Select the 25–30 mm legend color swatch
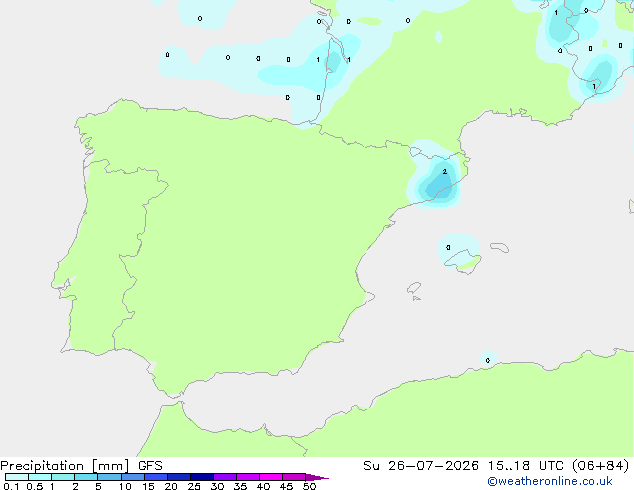Viewport: 634px width, 490px height. click(202, 477)
